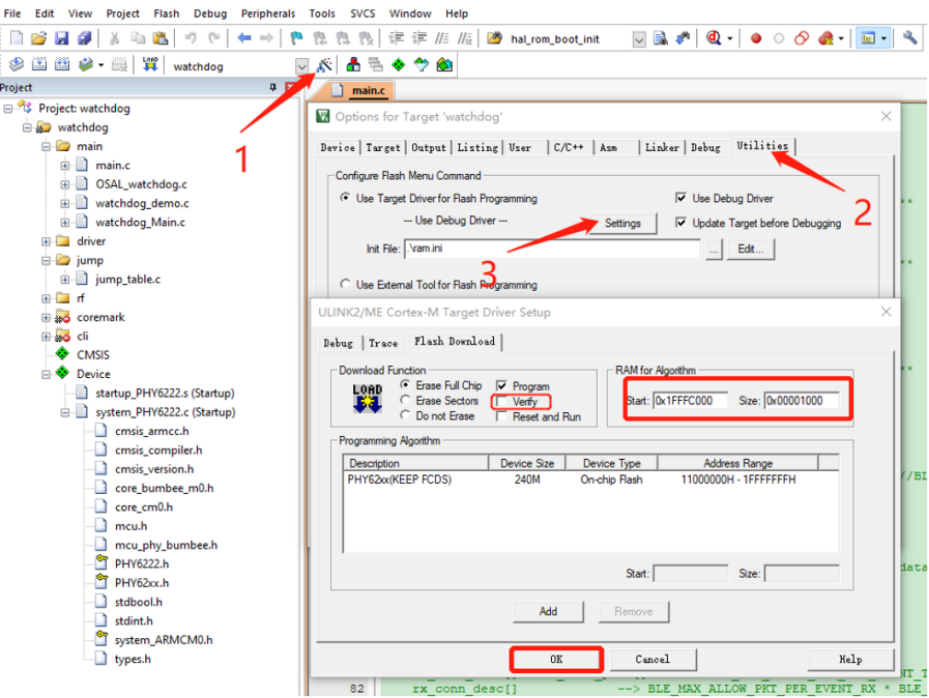Expand the rf folder
The height and width of the screenshot is (698, 929).
[x=46, y=298]
